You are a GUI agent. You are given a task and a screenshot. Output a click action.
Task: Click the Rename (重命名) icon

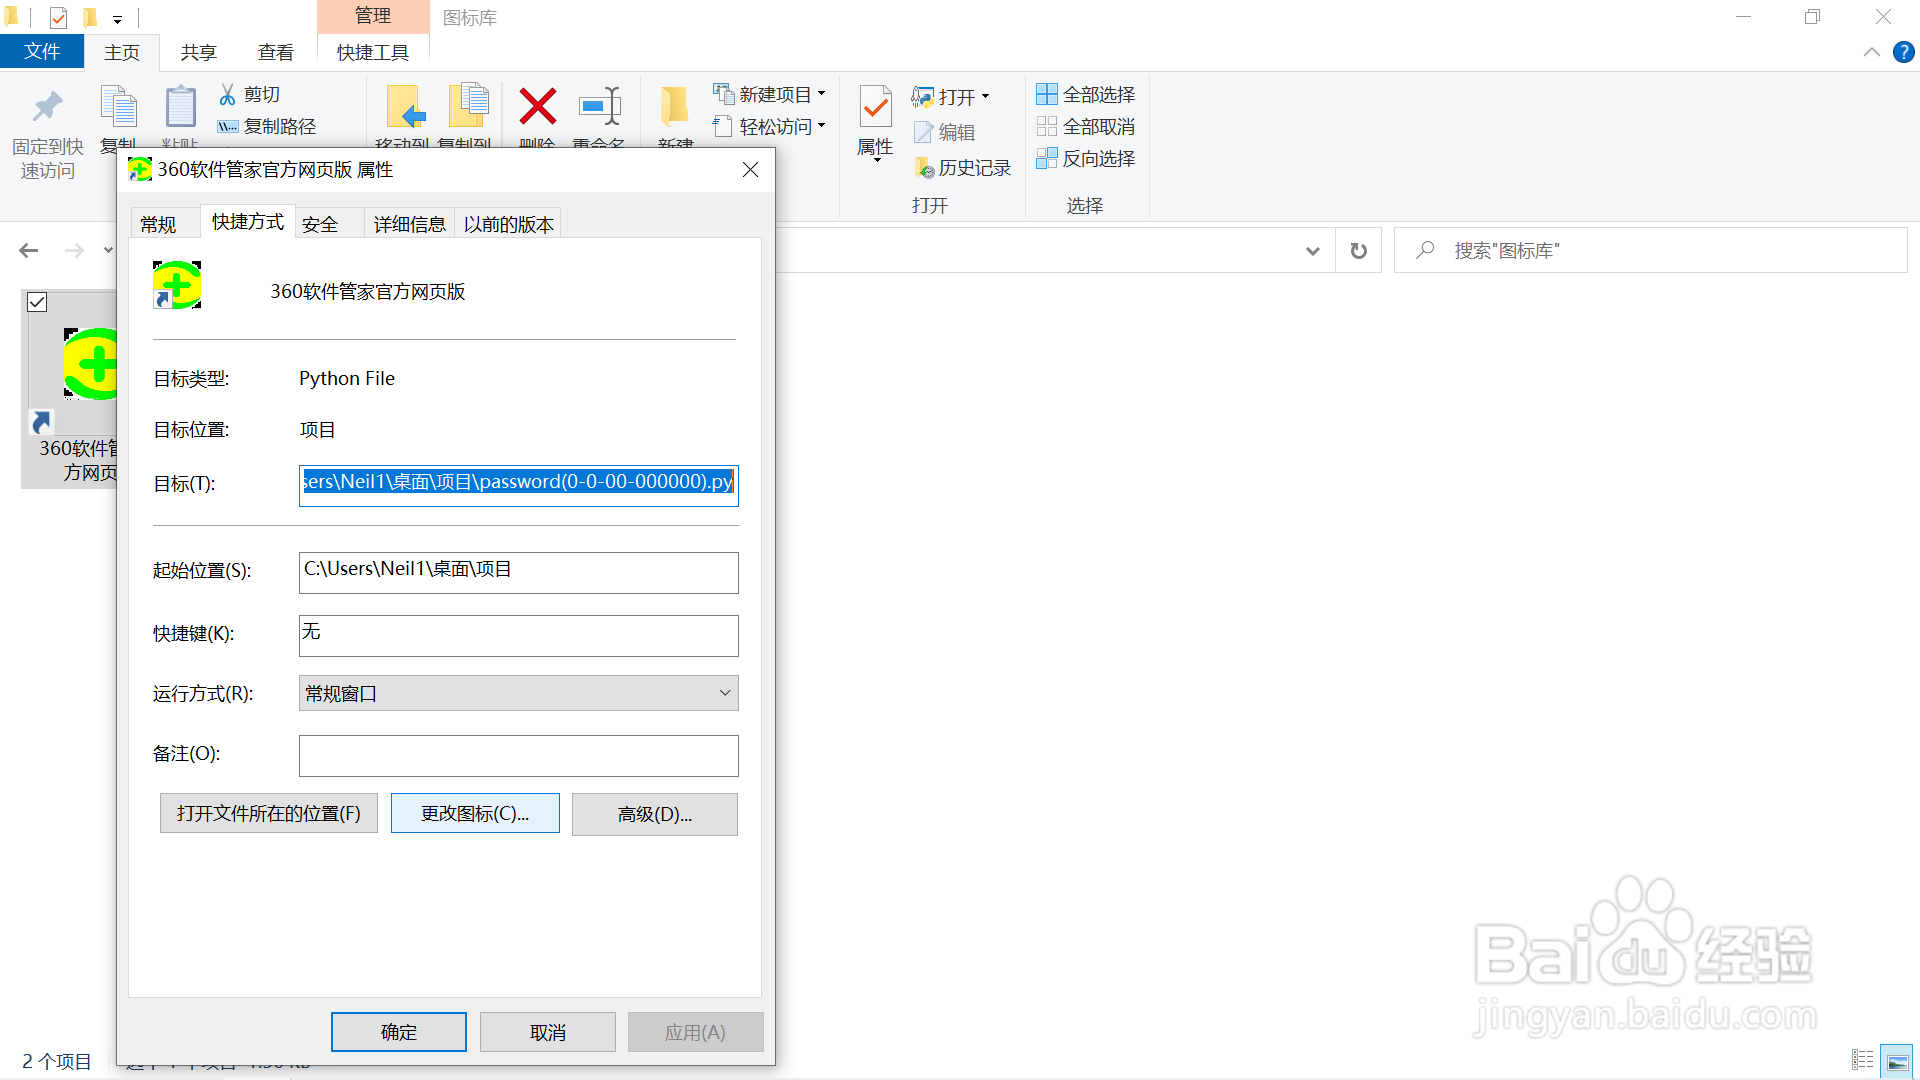pyautogui.click(x=599, y=108)
